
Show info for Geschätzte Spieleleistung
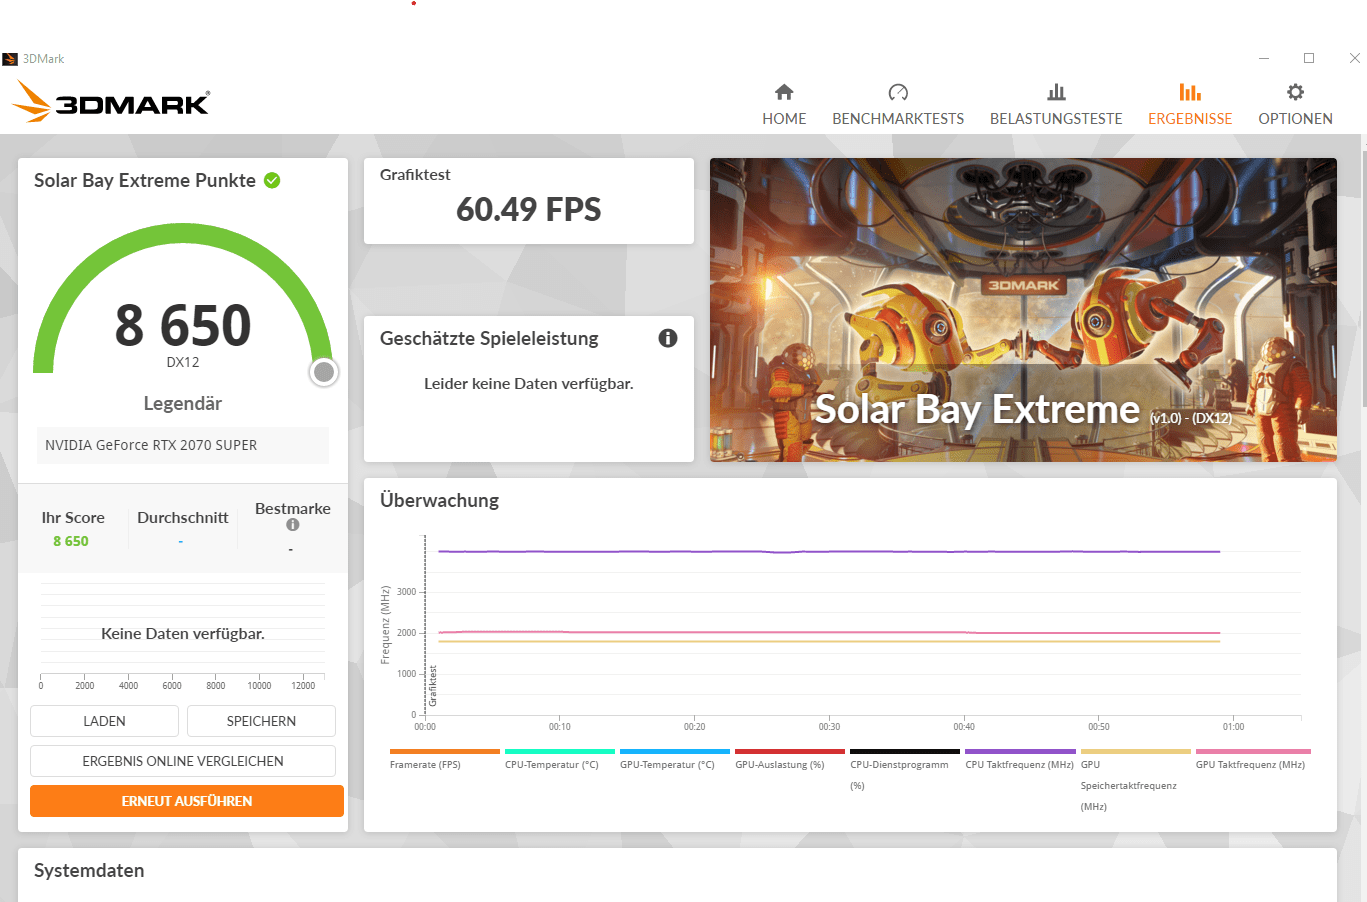click(x=668, y=338)
